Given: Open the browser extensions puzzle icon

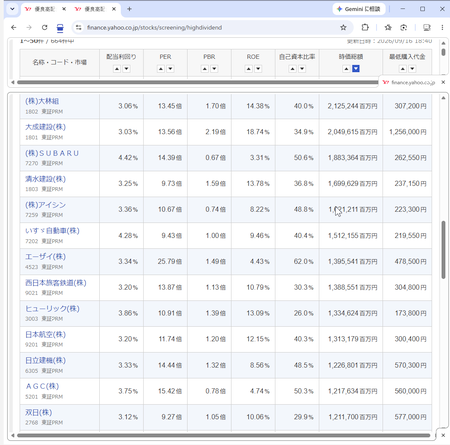Looking at the screenshot, I should 365,28.
